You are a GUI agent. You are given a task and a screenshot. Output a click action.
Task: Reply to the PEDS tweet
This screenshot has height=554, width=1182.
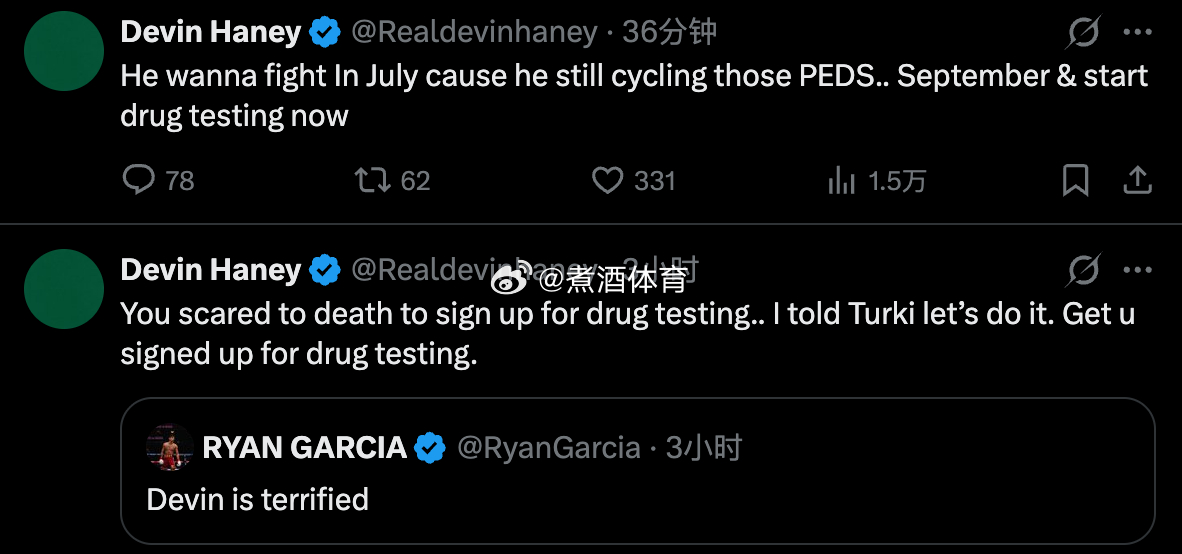(x=139, y=180)
